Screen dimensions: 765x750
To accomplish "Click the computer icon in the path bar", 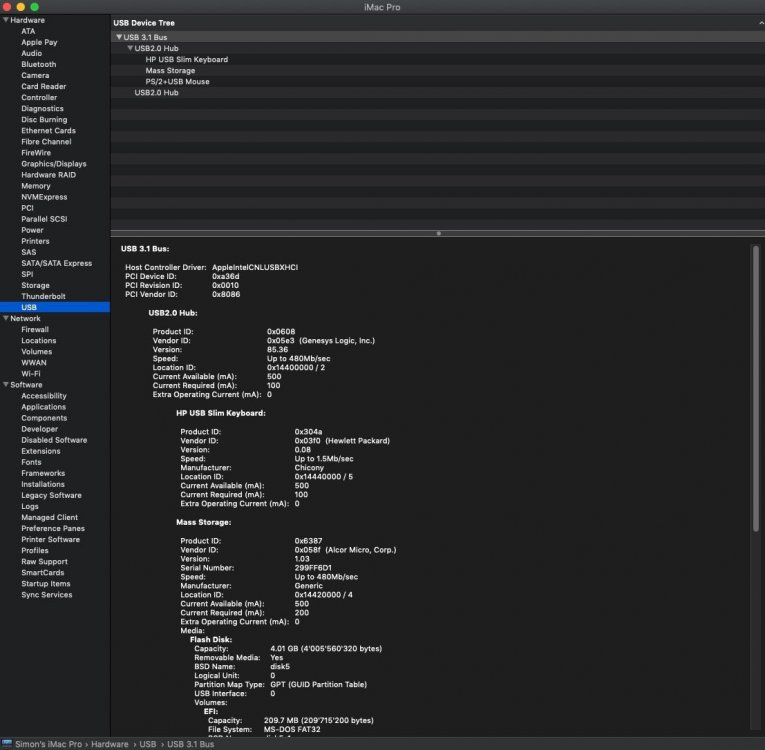I will 7,744.
